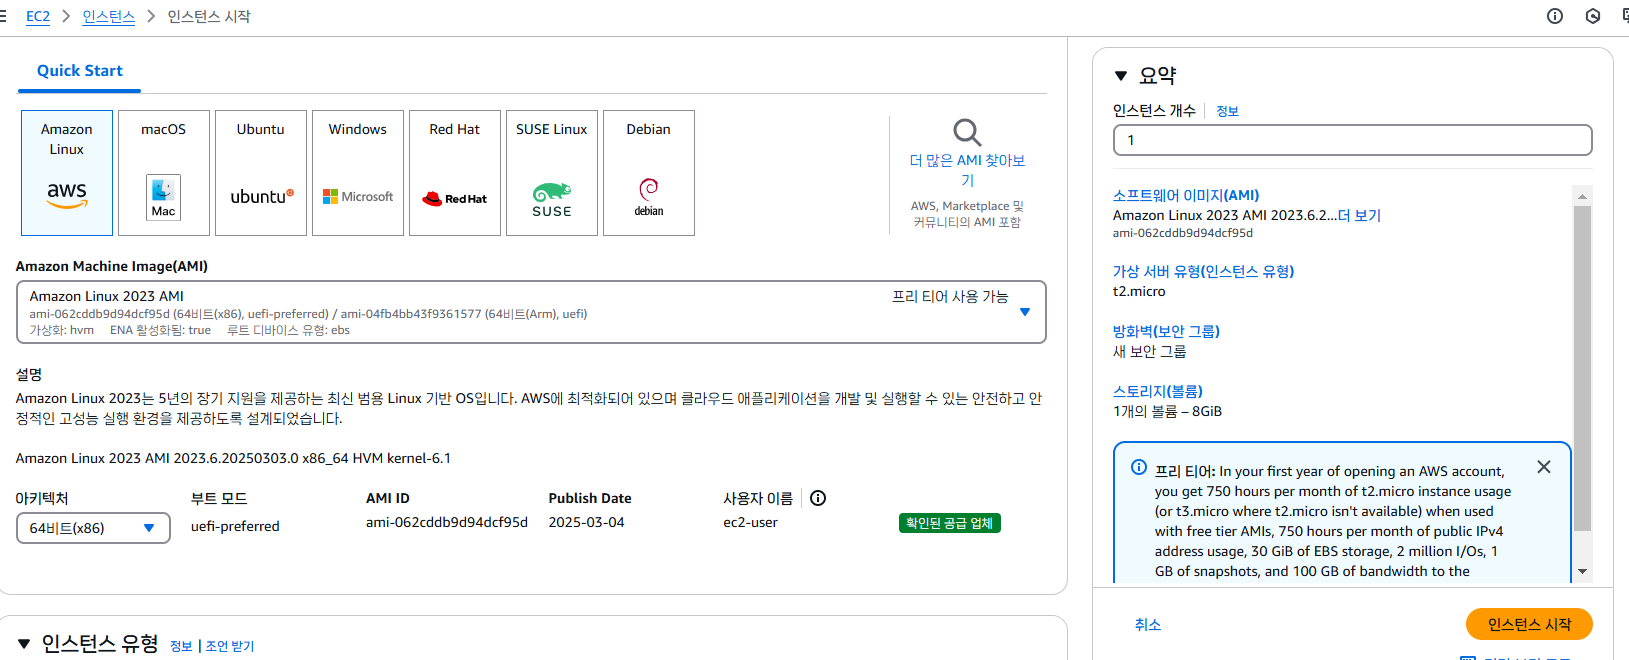Click the Publish Date 2025-03-04 value
The height and width of the screenshot is (660, 1629).
(586, 522)
